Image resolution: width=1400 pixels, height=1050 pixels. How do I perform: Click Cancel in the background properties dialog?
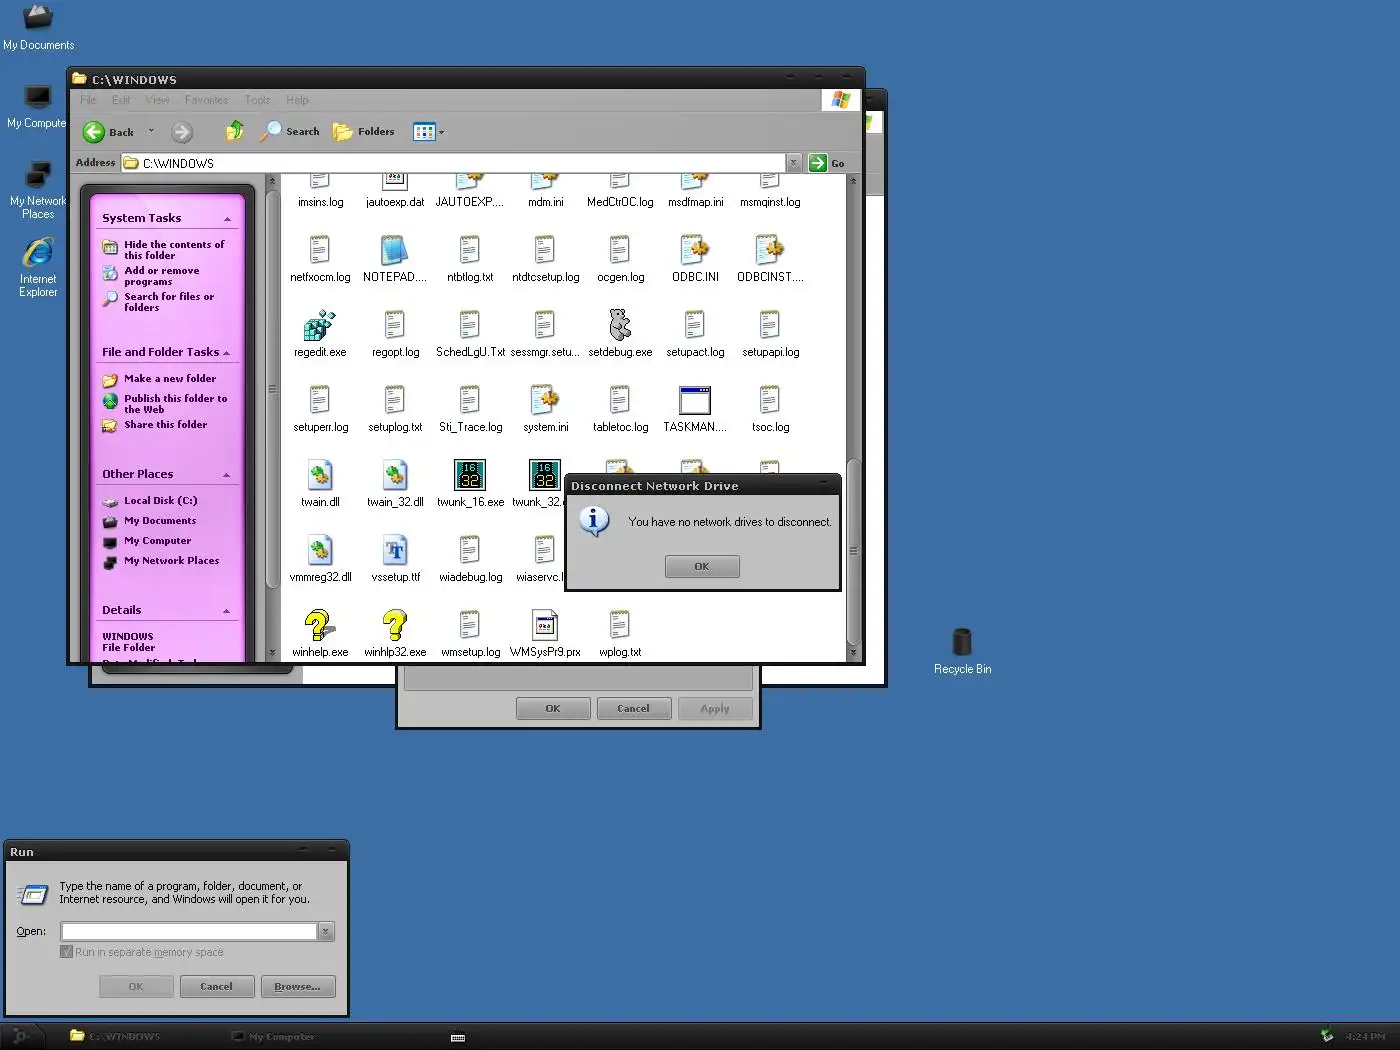pos(633,709)
